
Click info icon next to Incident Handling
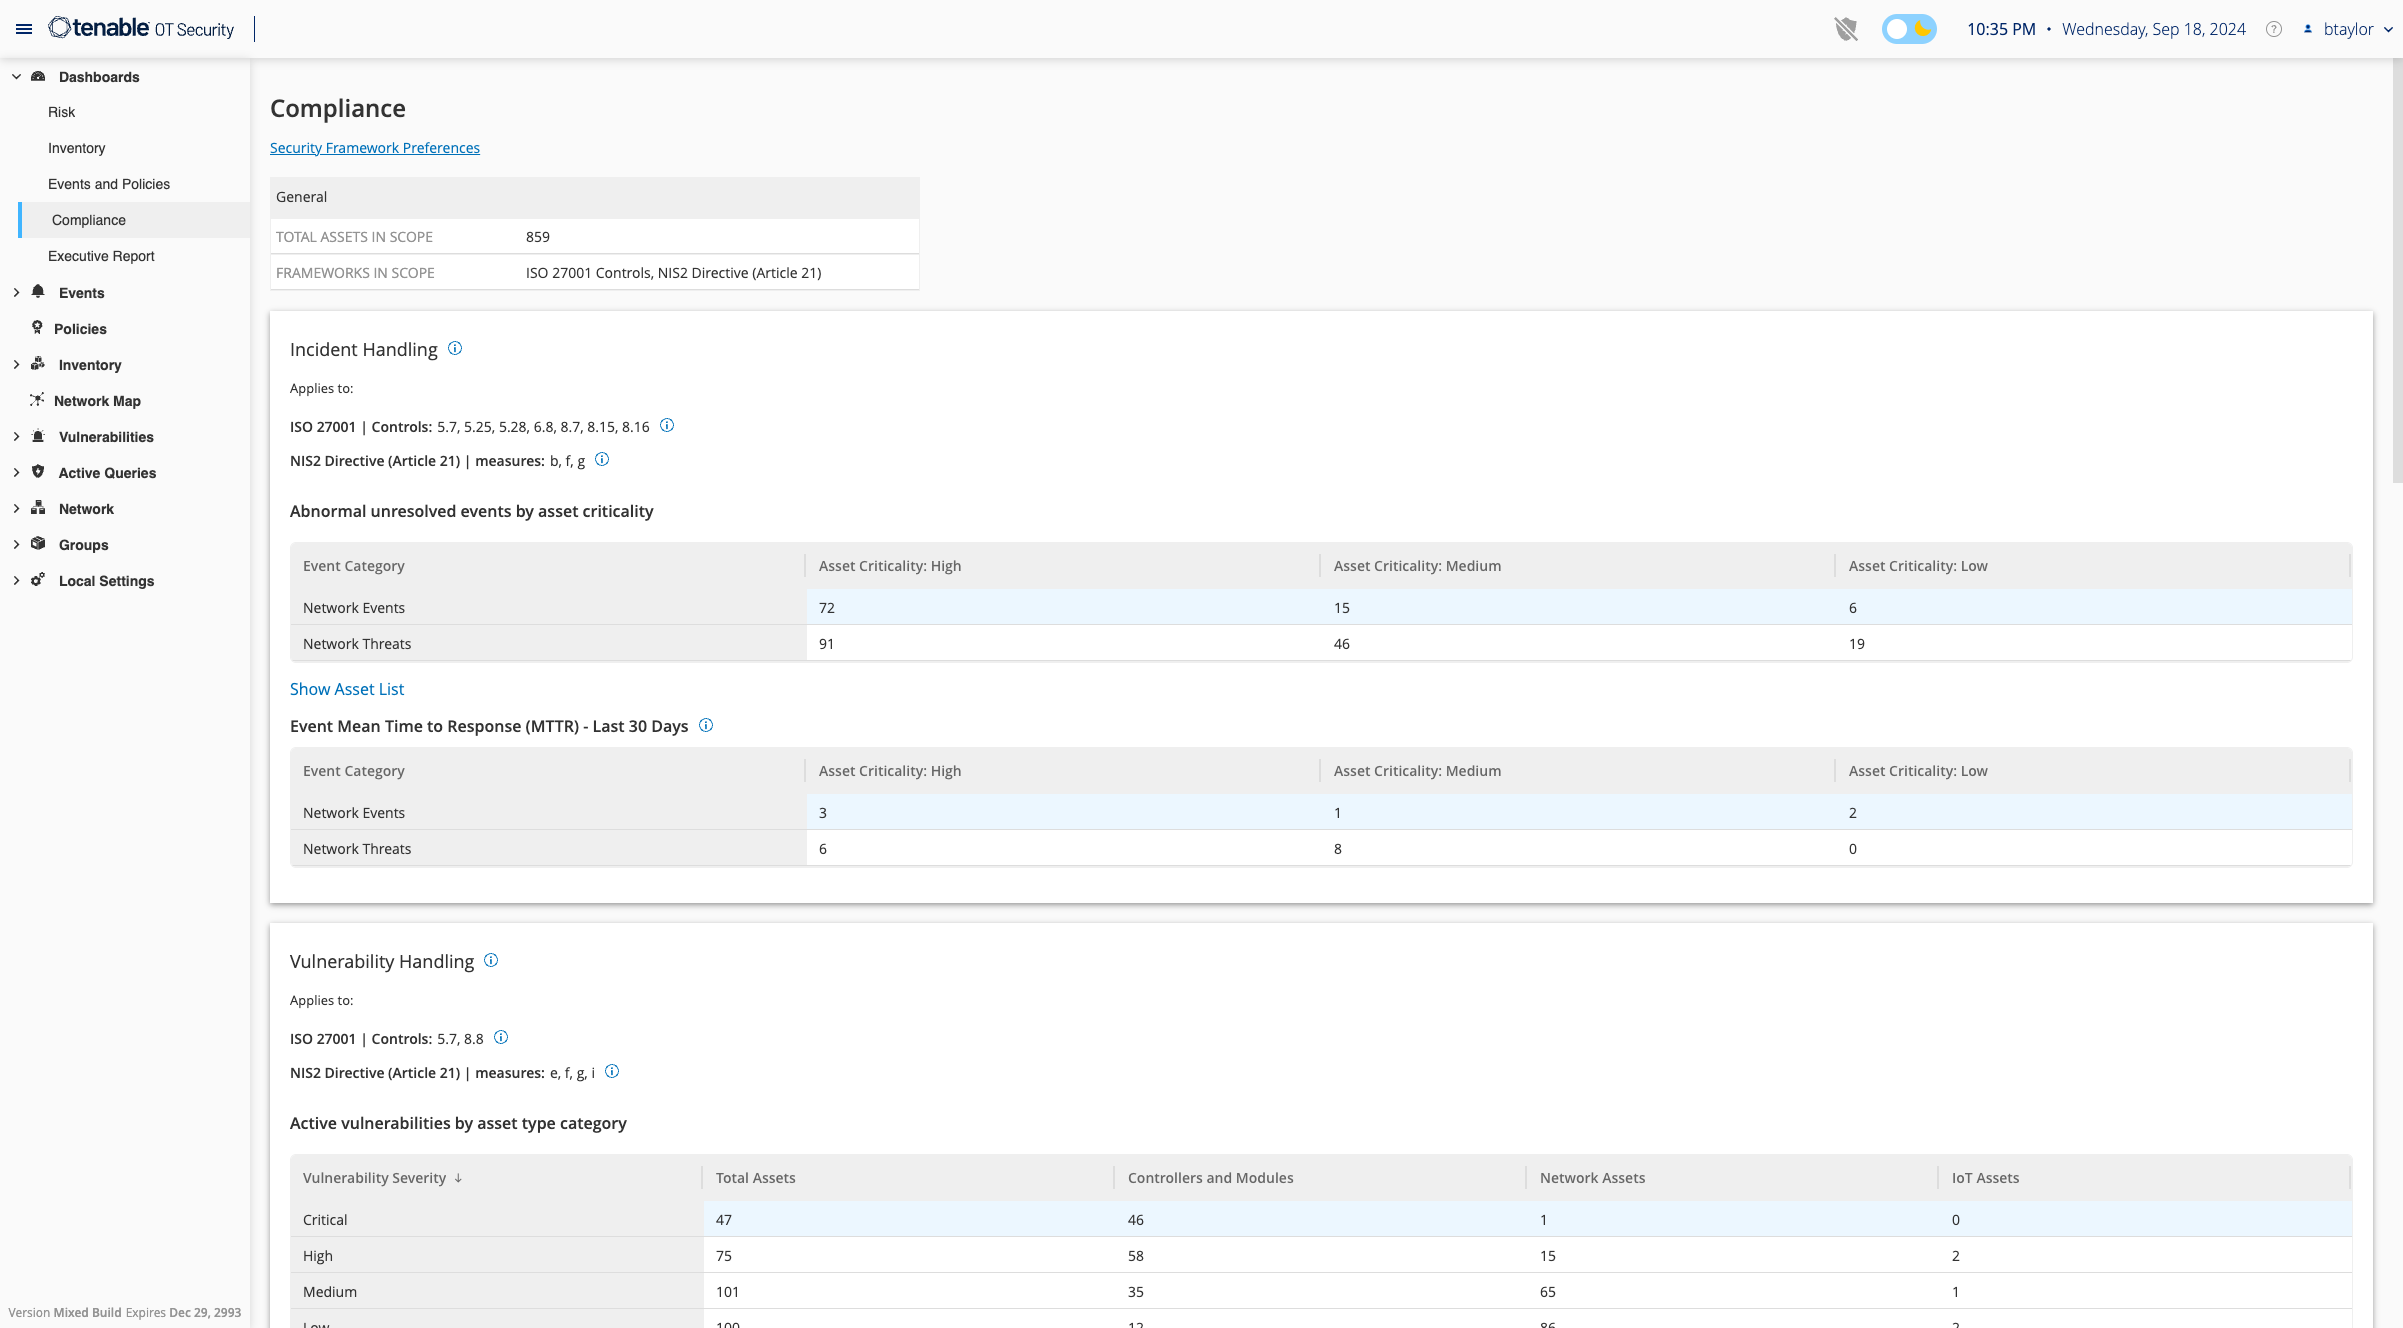[455, 348]
